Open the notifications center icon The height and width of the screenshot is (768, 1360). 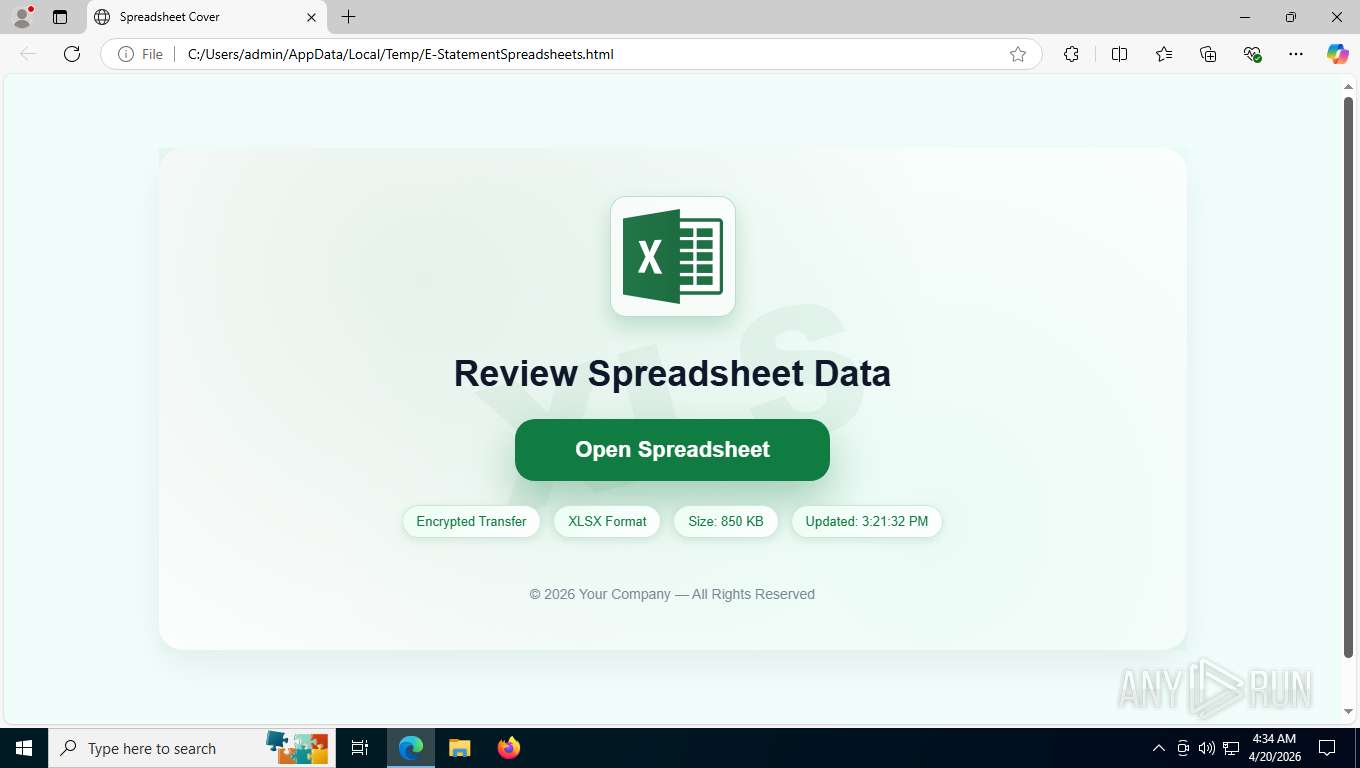[1327, 748]
